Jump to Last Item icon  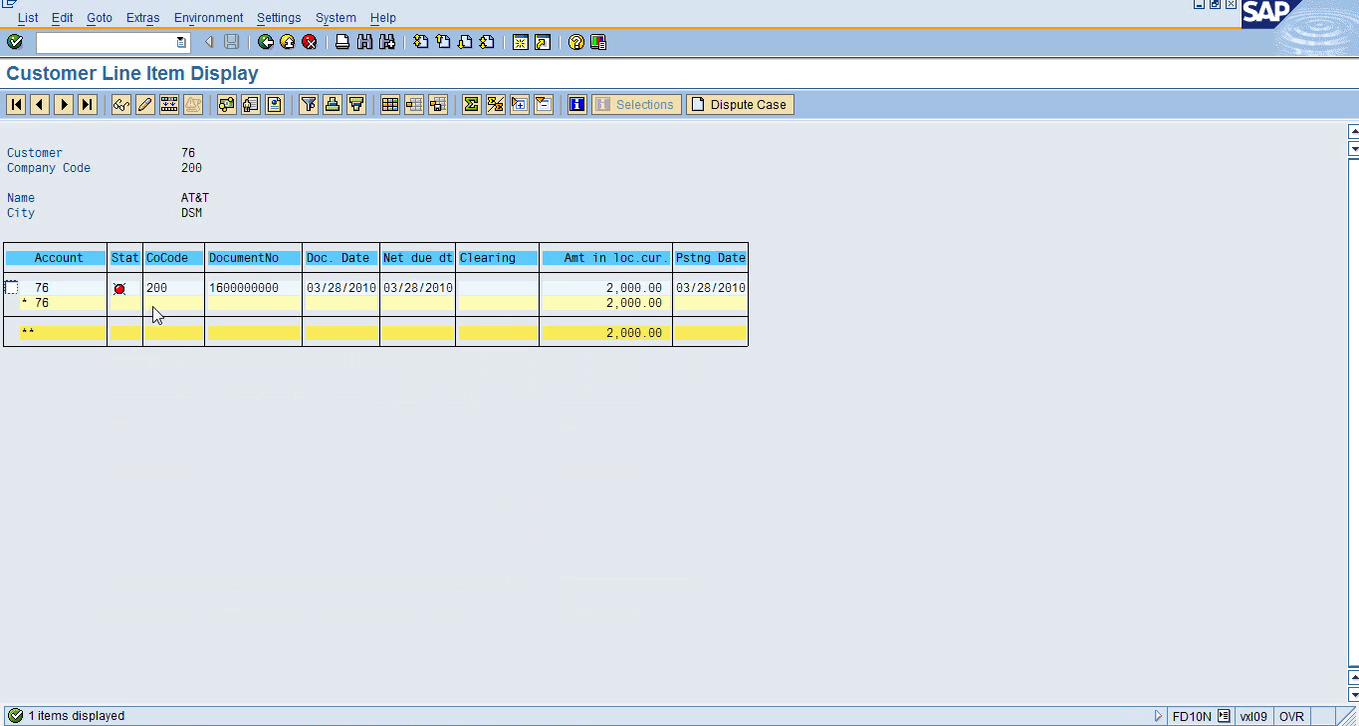point(88,104)
